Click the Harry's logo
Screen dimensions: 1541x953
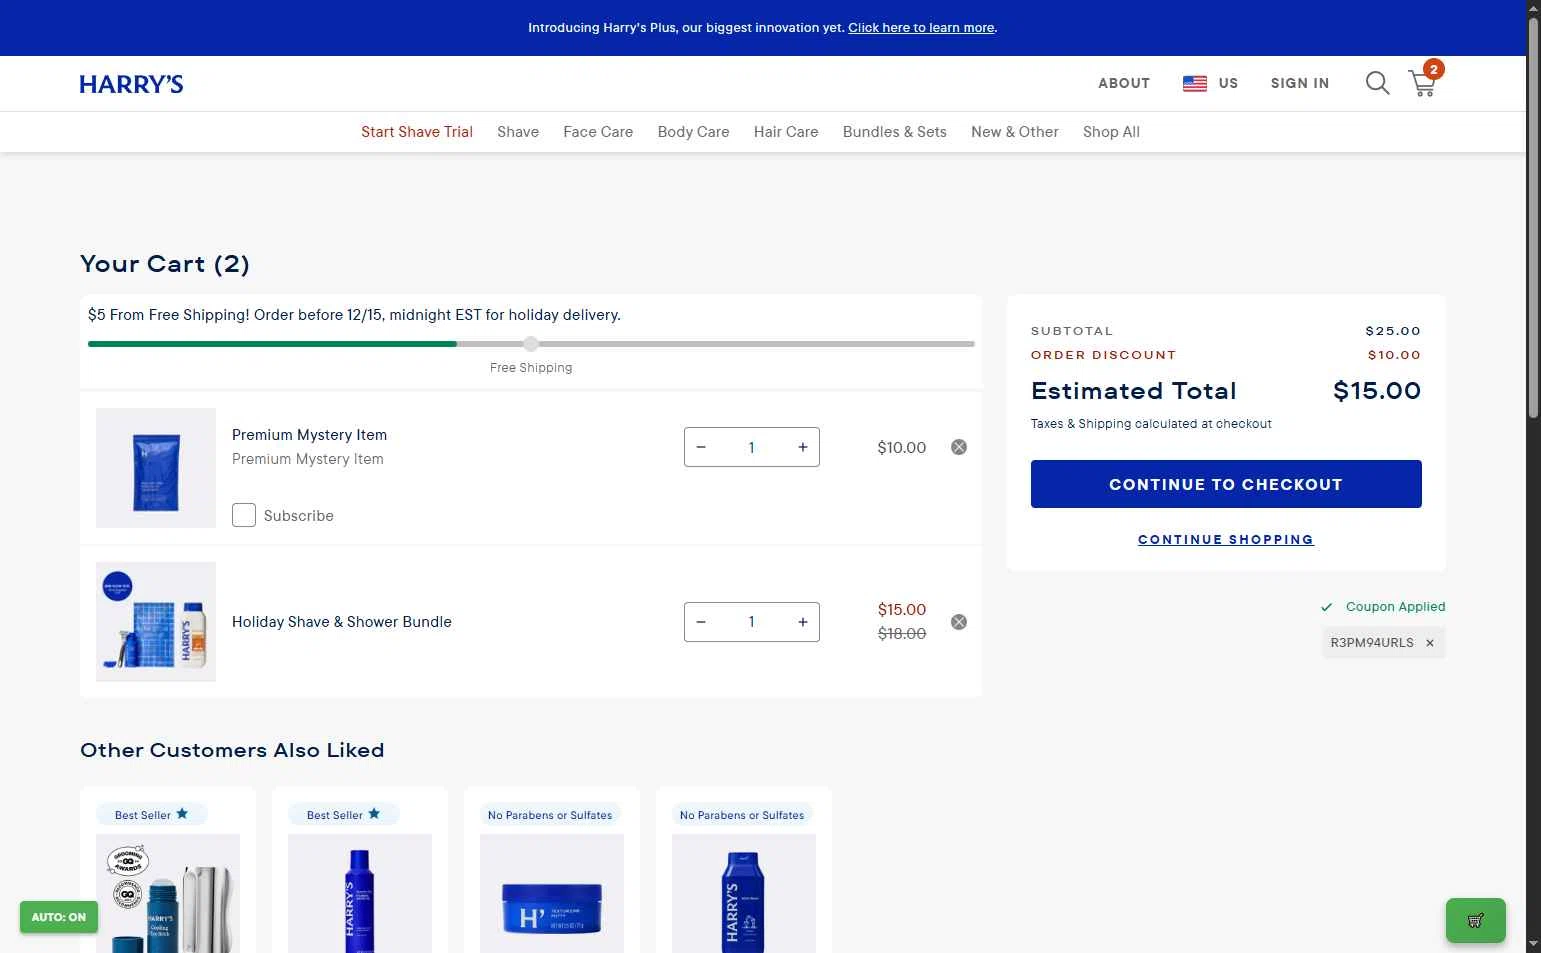[x=131, y=84]
